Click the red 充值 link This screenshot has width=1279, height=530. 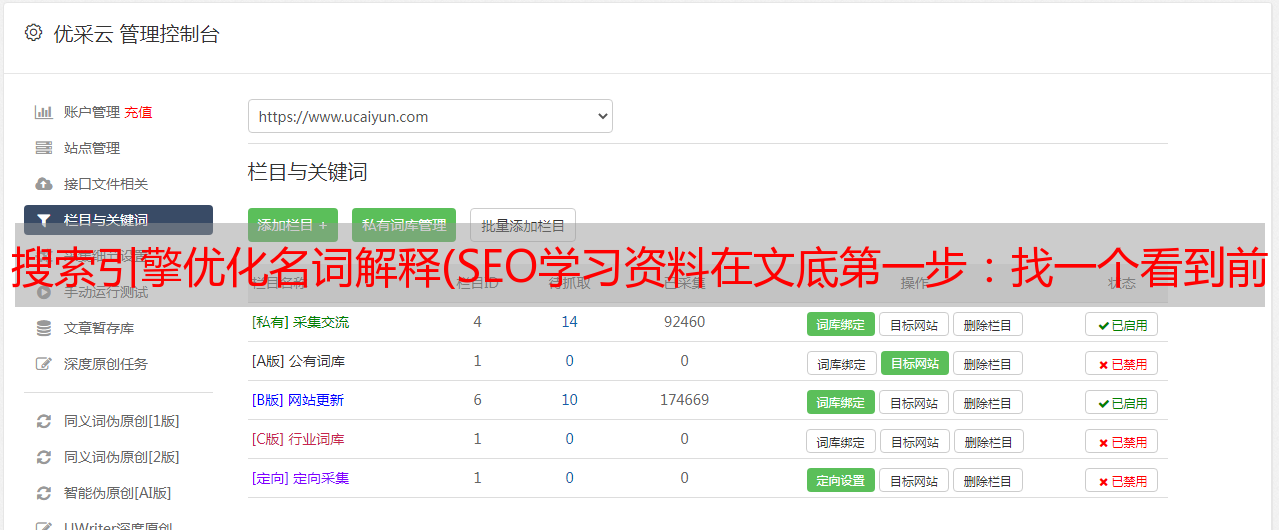click(x=139, y=112)
